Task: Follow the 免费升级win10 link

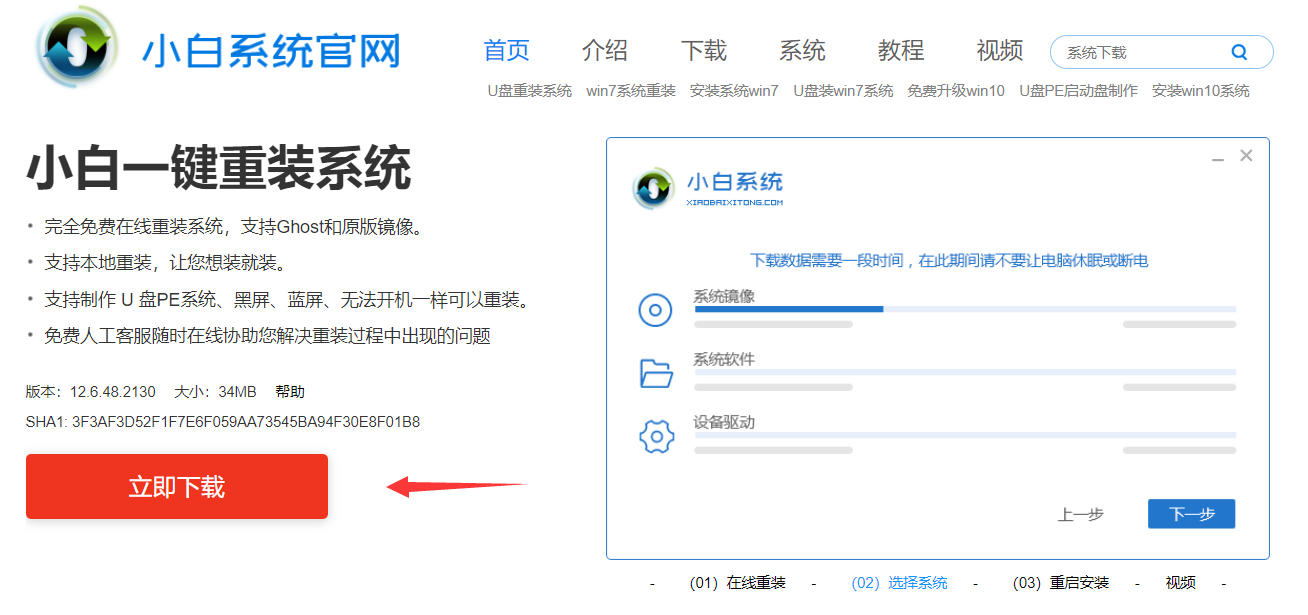Action: (956, 91)
